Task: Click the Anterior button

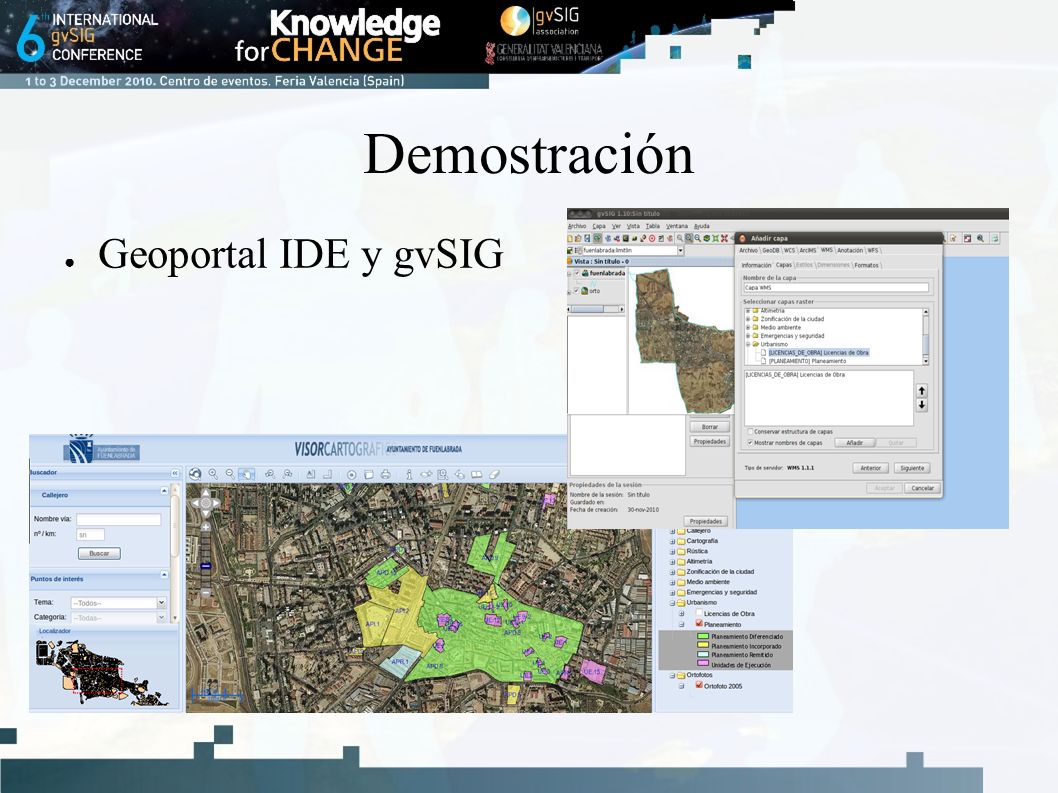Action: point(870,468)
